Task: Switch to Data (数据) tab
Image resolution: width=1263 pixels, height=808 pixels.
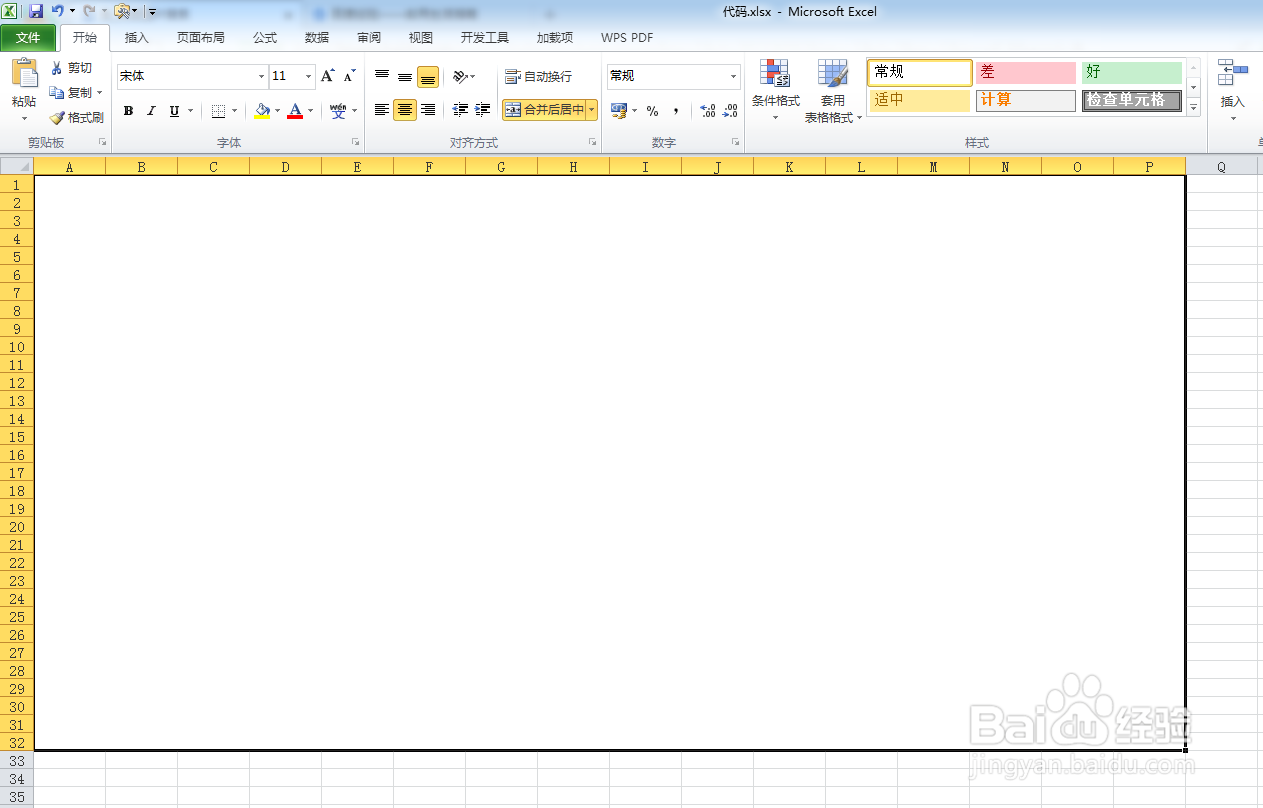Action: click(317, 38)
